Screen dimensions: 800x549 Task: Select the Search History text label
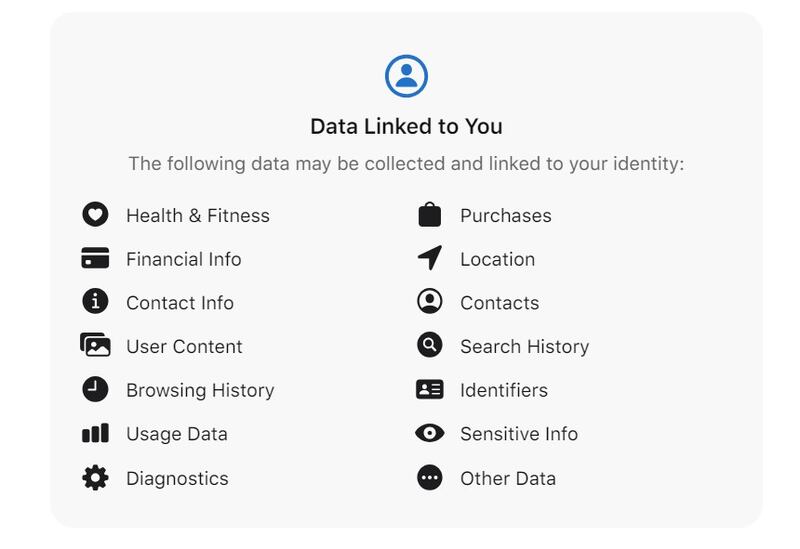(524, 347)
